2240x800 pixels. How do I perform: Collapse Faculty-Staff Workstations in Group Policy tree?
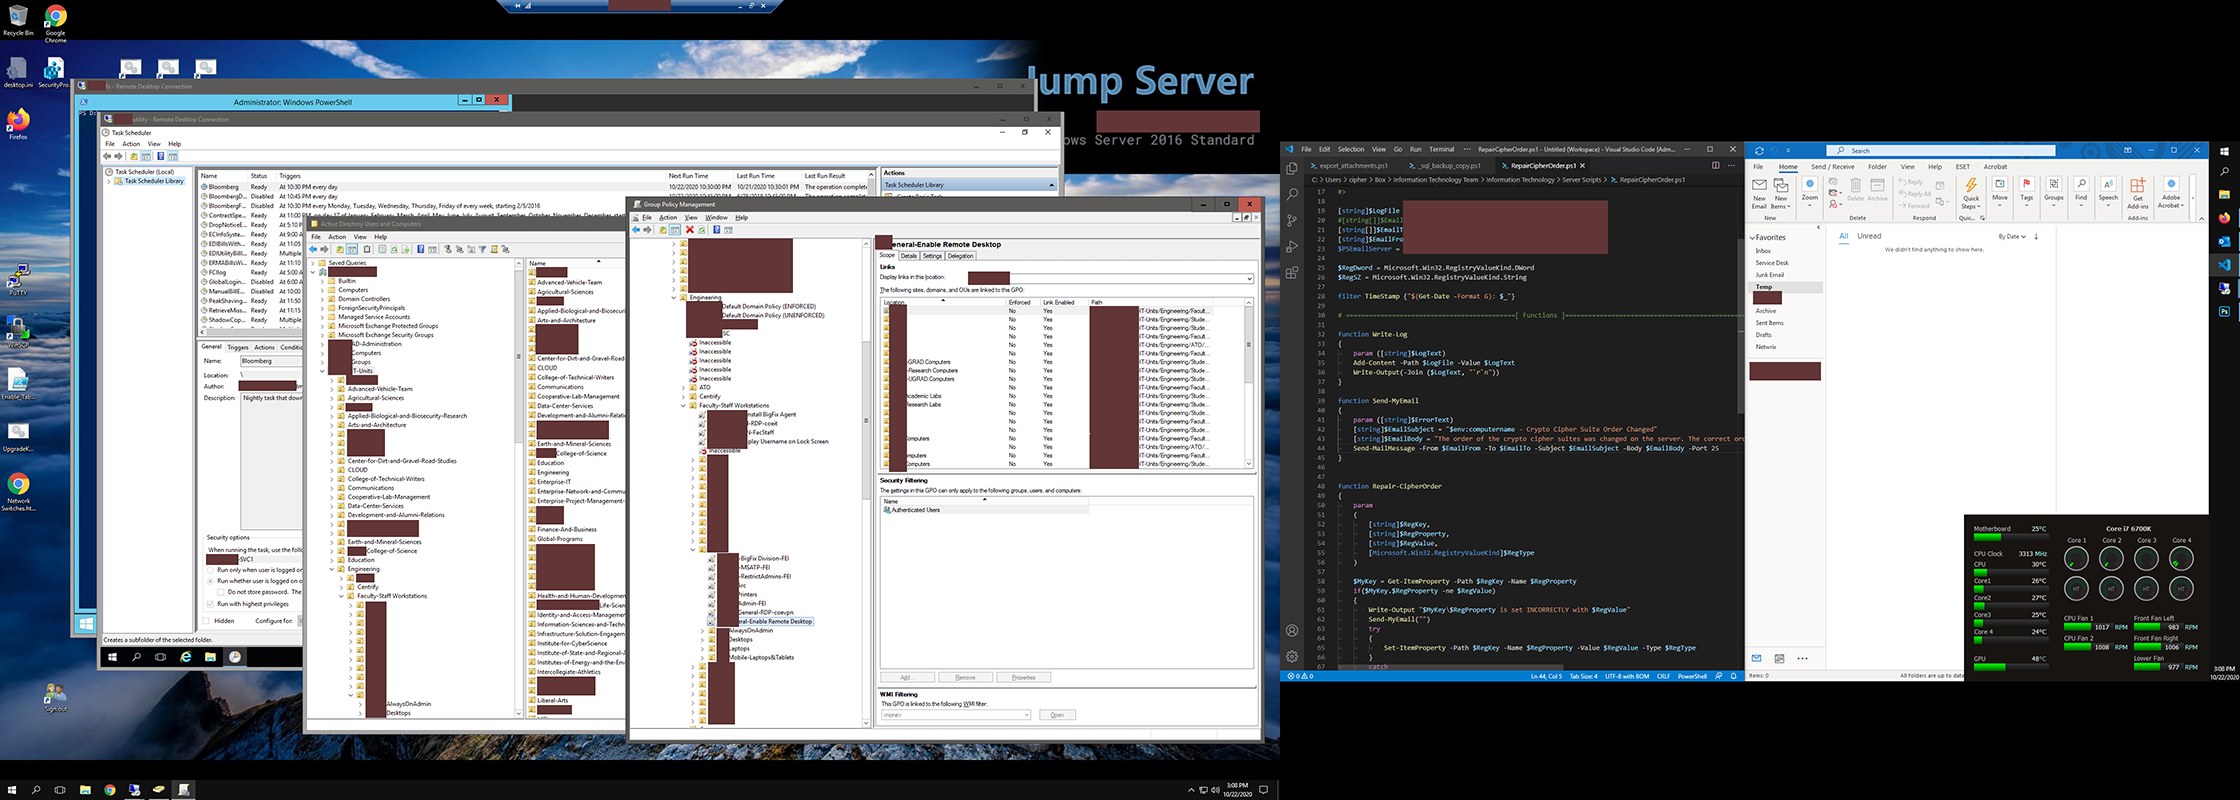click(x=684, y=405)
